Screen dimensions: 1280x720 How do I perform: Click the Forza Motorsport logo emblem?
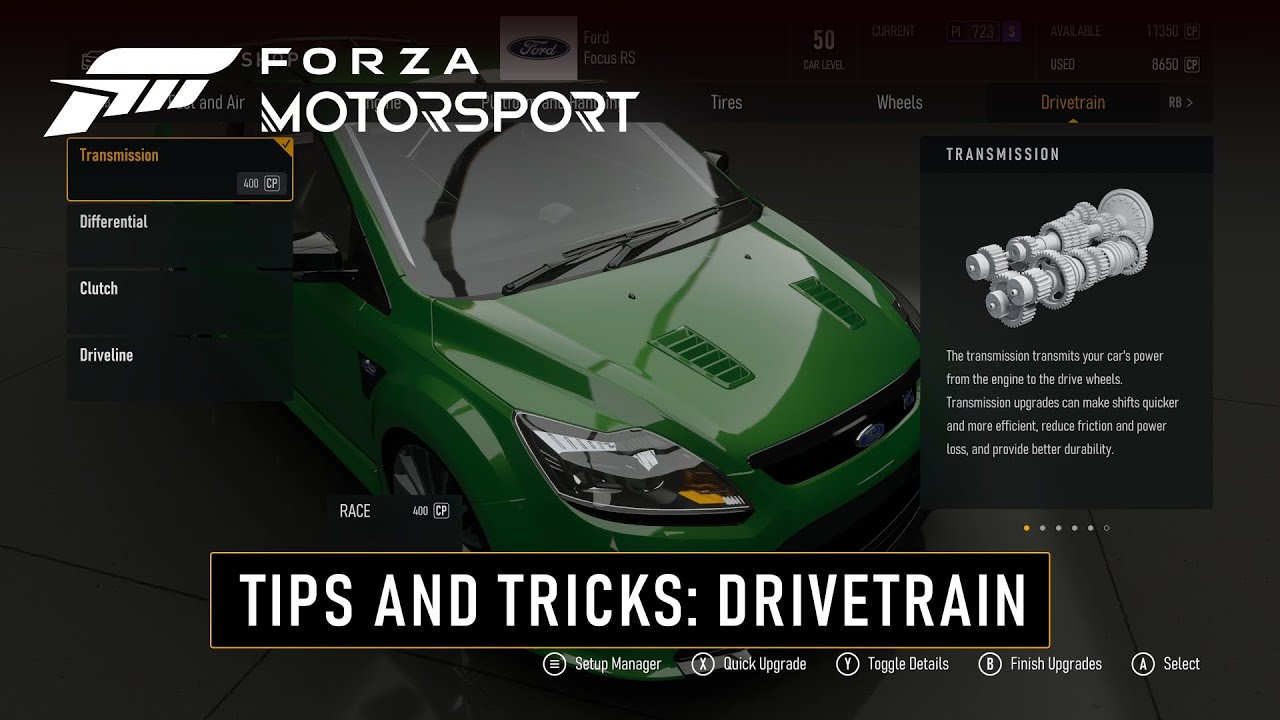click(140, 94)
